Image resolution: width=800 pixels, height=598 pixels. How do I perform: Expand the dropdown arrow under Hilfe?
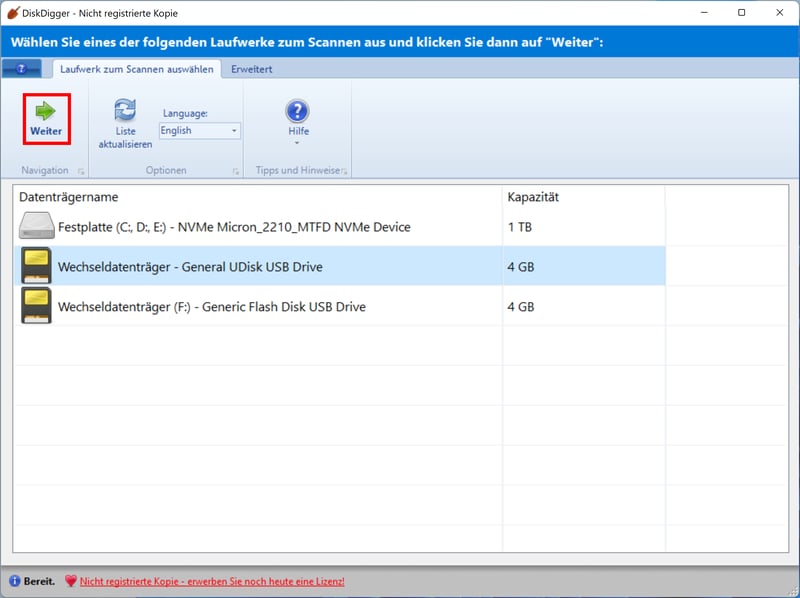click(297, 143)
